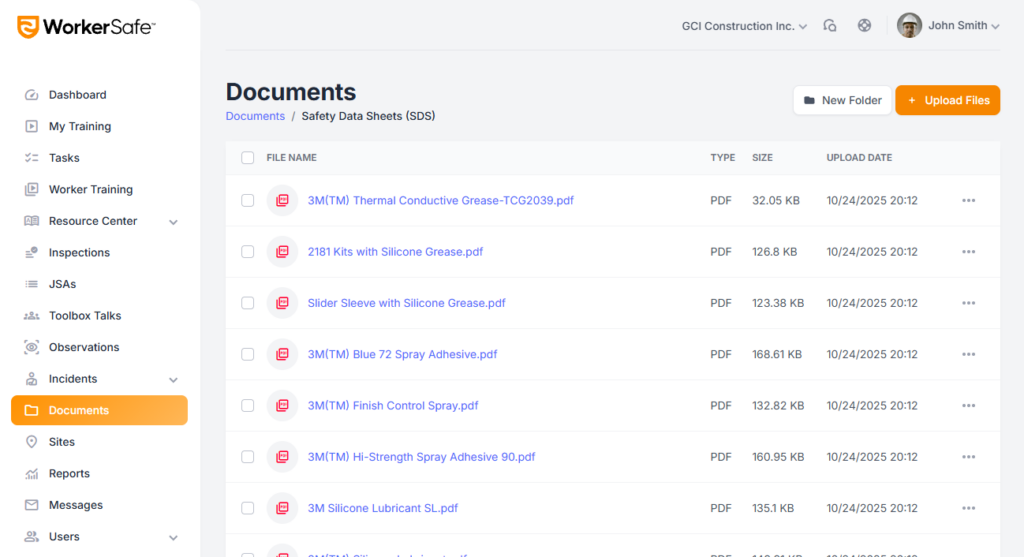Select checkbox for Finish Control Spray.pdf
The image size is (1024, 557).
tap(248, 406)
